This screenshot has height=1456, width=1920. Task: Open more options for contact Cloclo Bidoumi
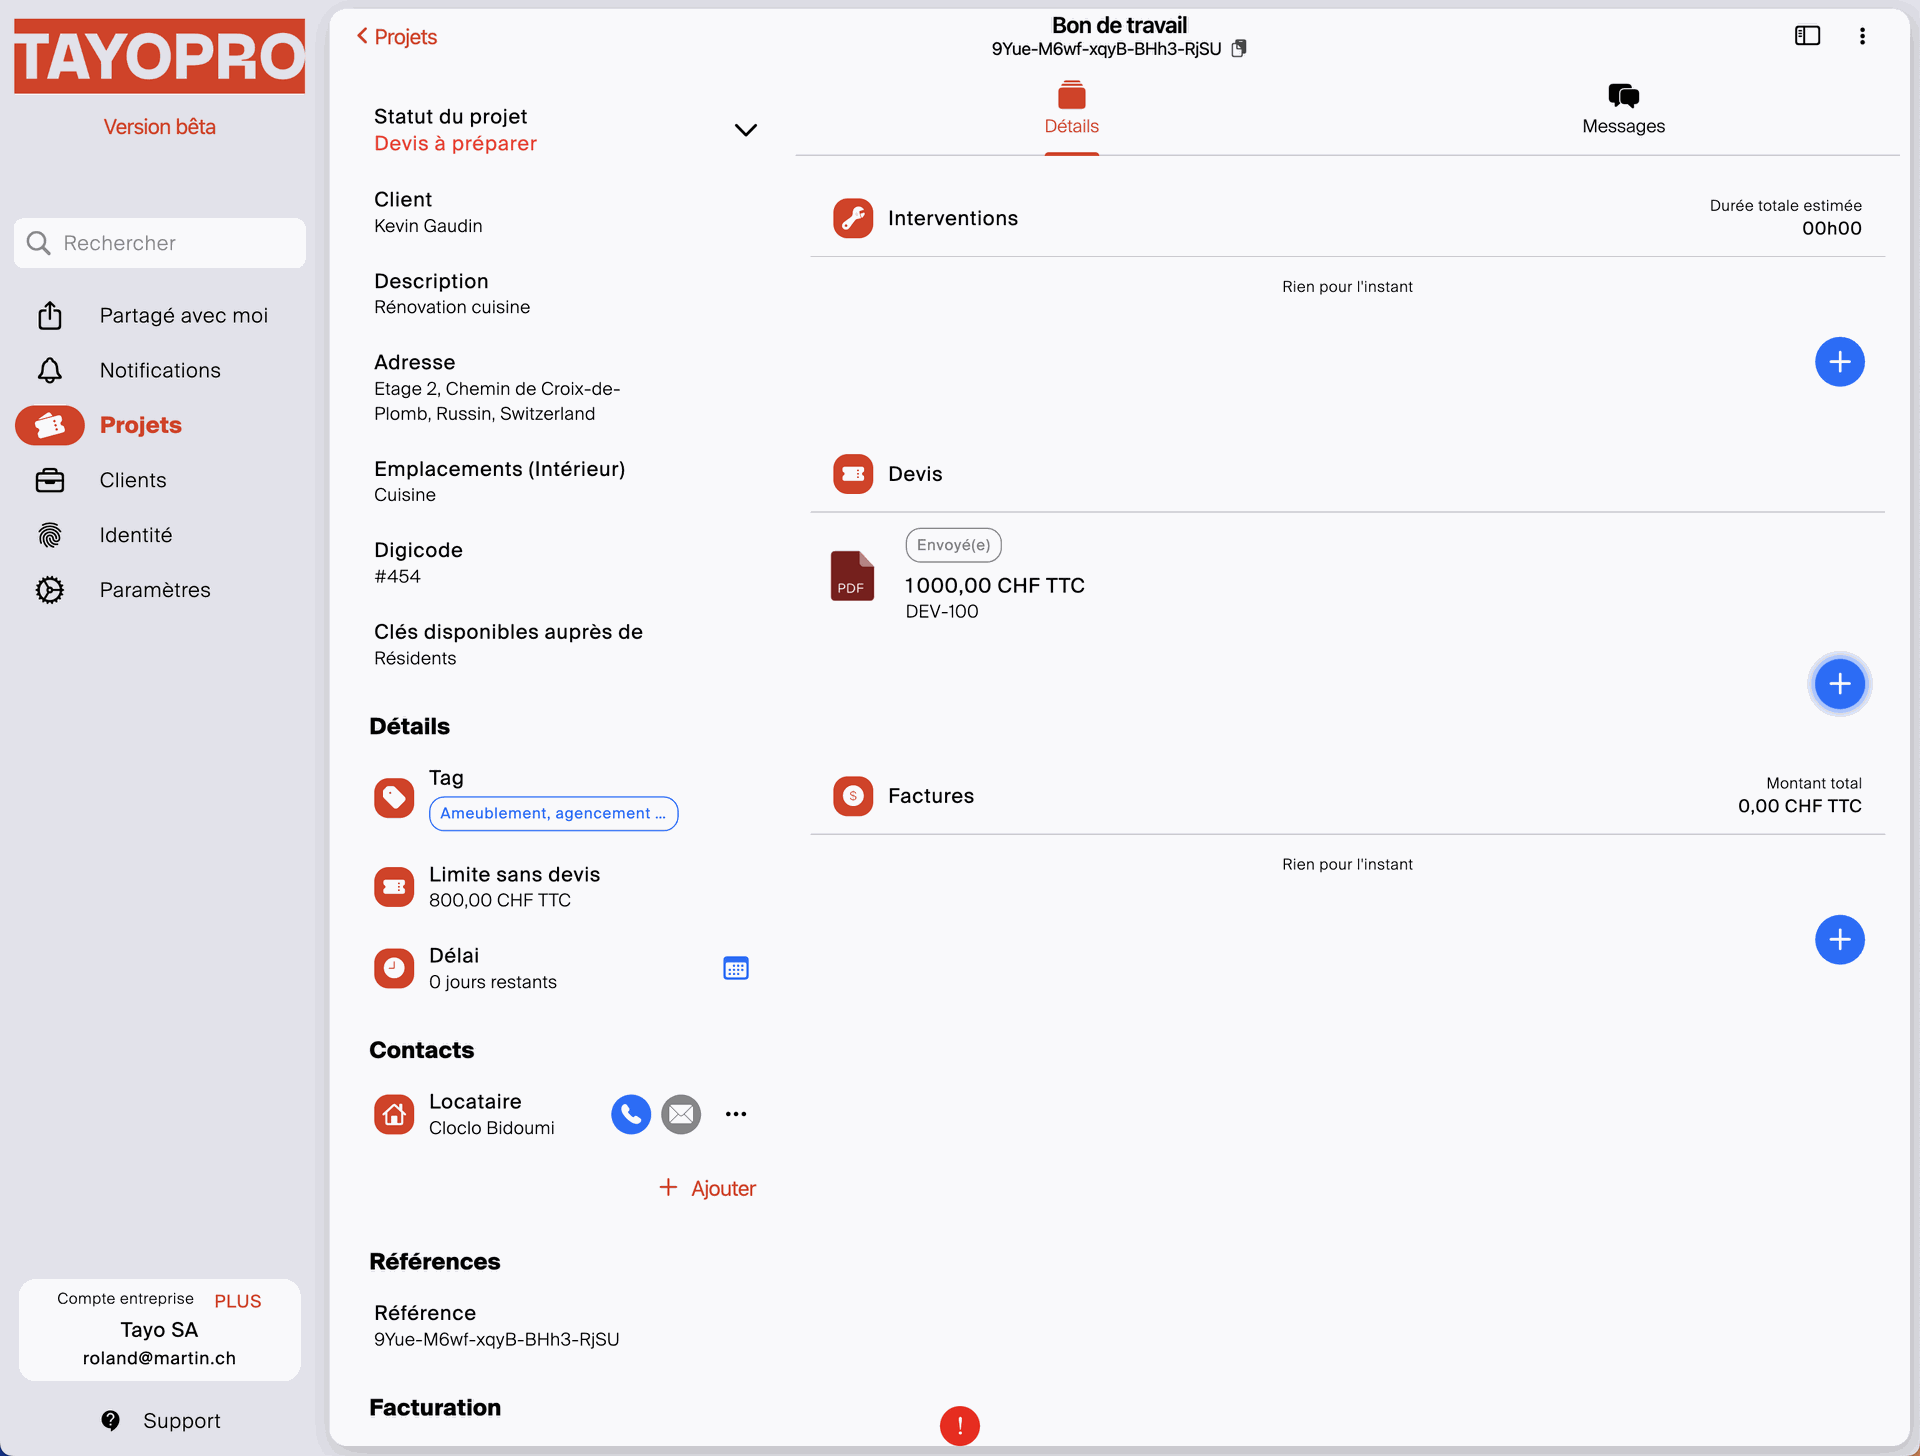click(x=737, y=1113)
